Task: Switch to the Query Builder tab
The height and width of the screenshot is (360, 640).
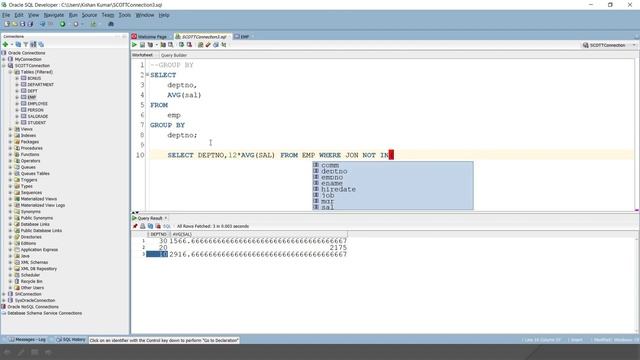Action: (x=173, y=55)
